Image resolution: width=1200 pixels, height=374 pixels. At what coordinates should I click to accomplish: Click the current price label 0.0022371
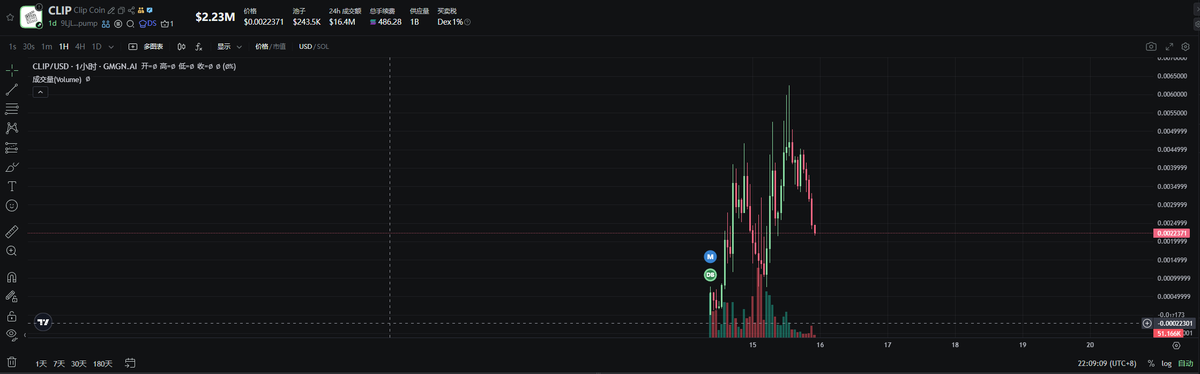(x=1168, y=233)
